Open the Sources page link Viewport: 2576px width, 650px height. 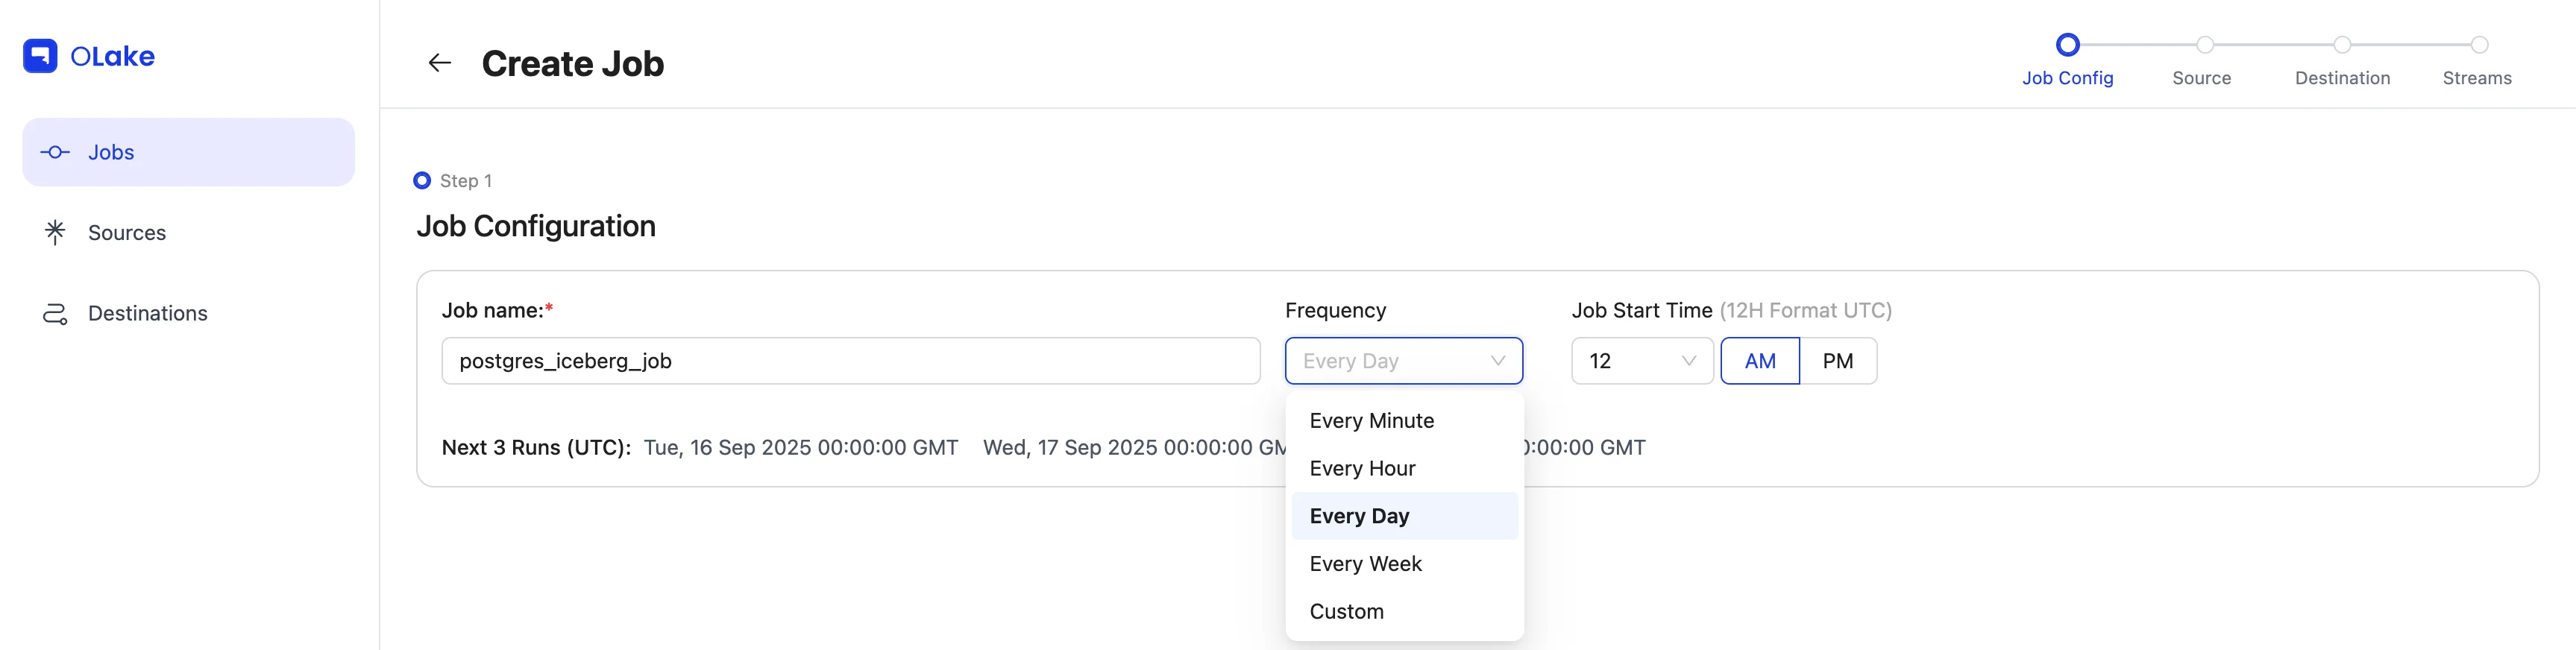[x=127, y=233]
